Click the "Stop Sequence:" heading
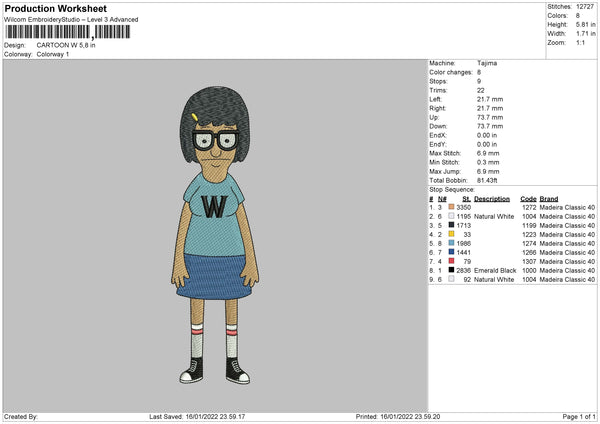The width and height of the screenshot is (600, 424). (x=452, y=189)
